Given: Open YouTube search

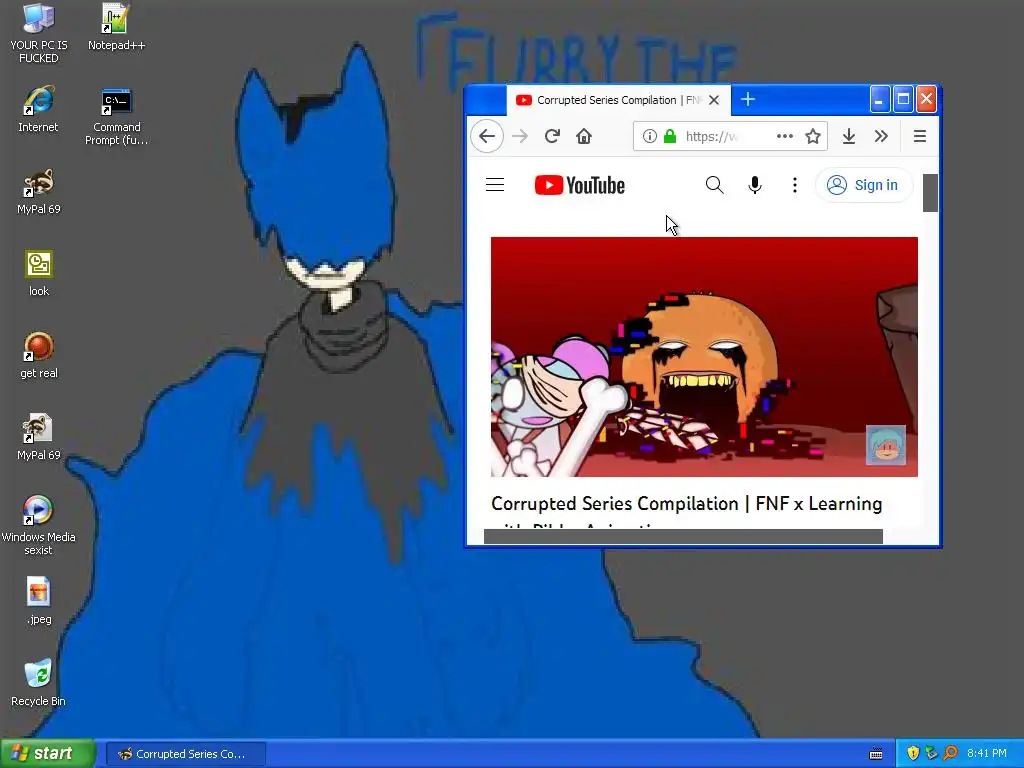Looking at the screenshot, I should tap(714, 185).
